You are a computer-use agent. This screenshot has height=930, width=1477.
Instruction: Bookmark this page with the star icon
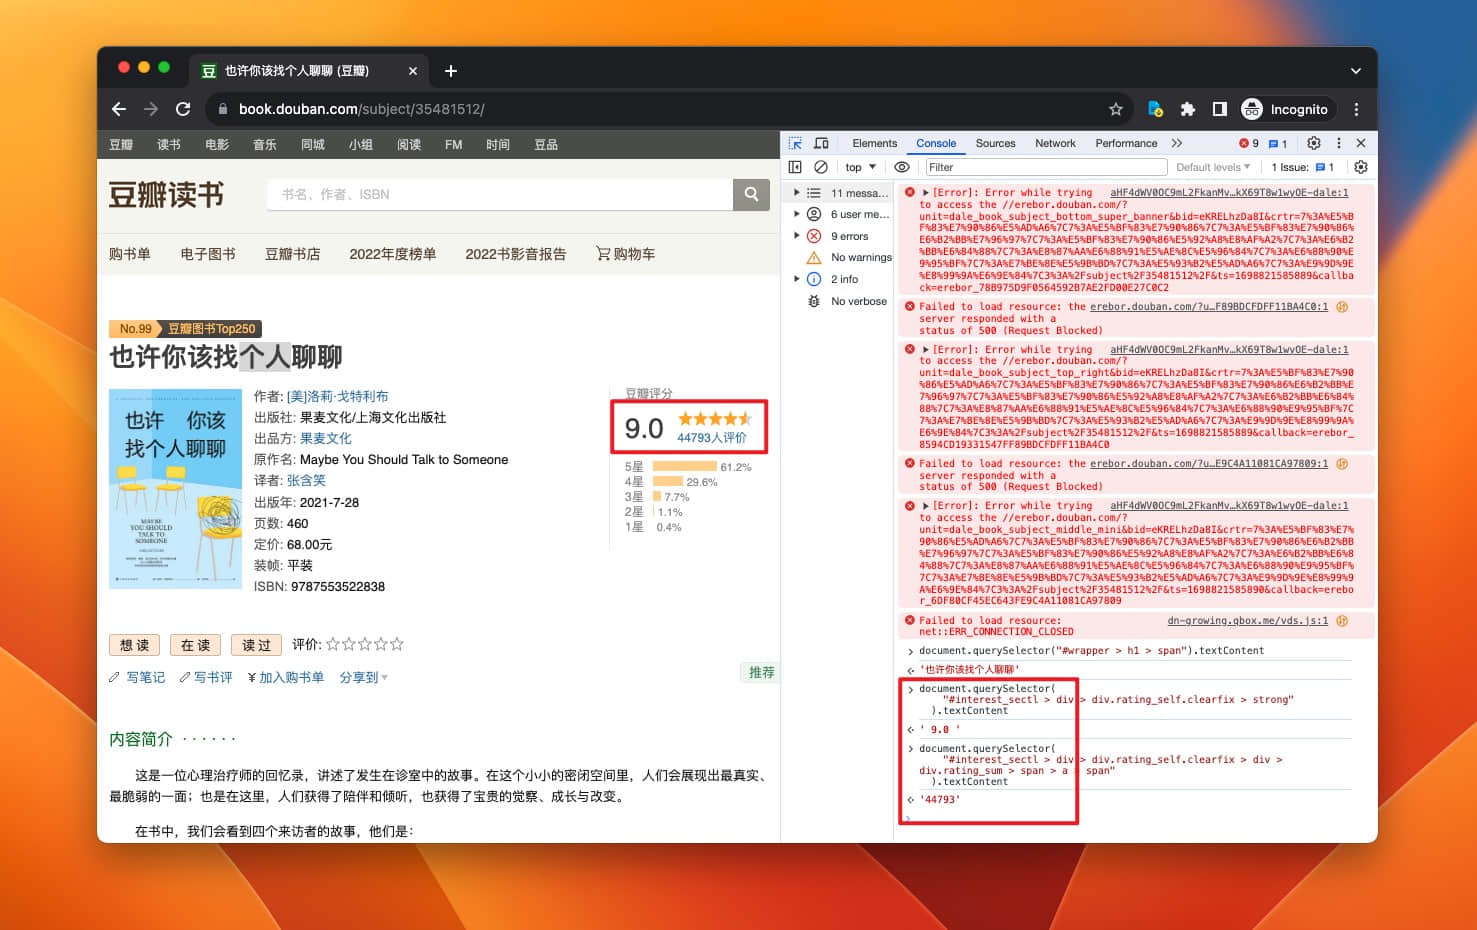click(1116, 109)
